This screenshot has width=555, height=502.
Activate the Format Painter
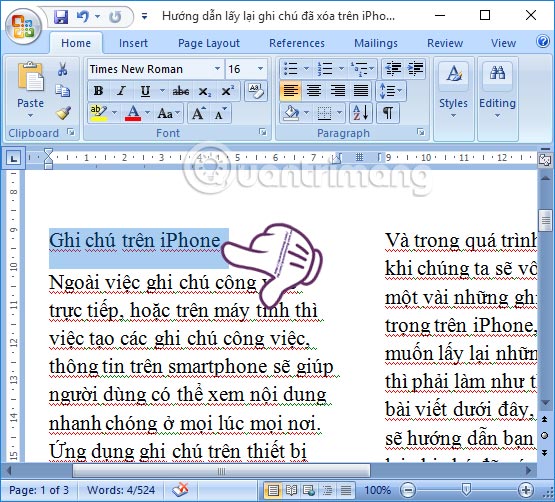tap(63, 113)
